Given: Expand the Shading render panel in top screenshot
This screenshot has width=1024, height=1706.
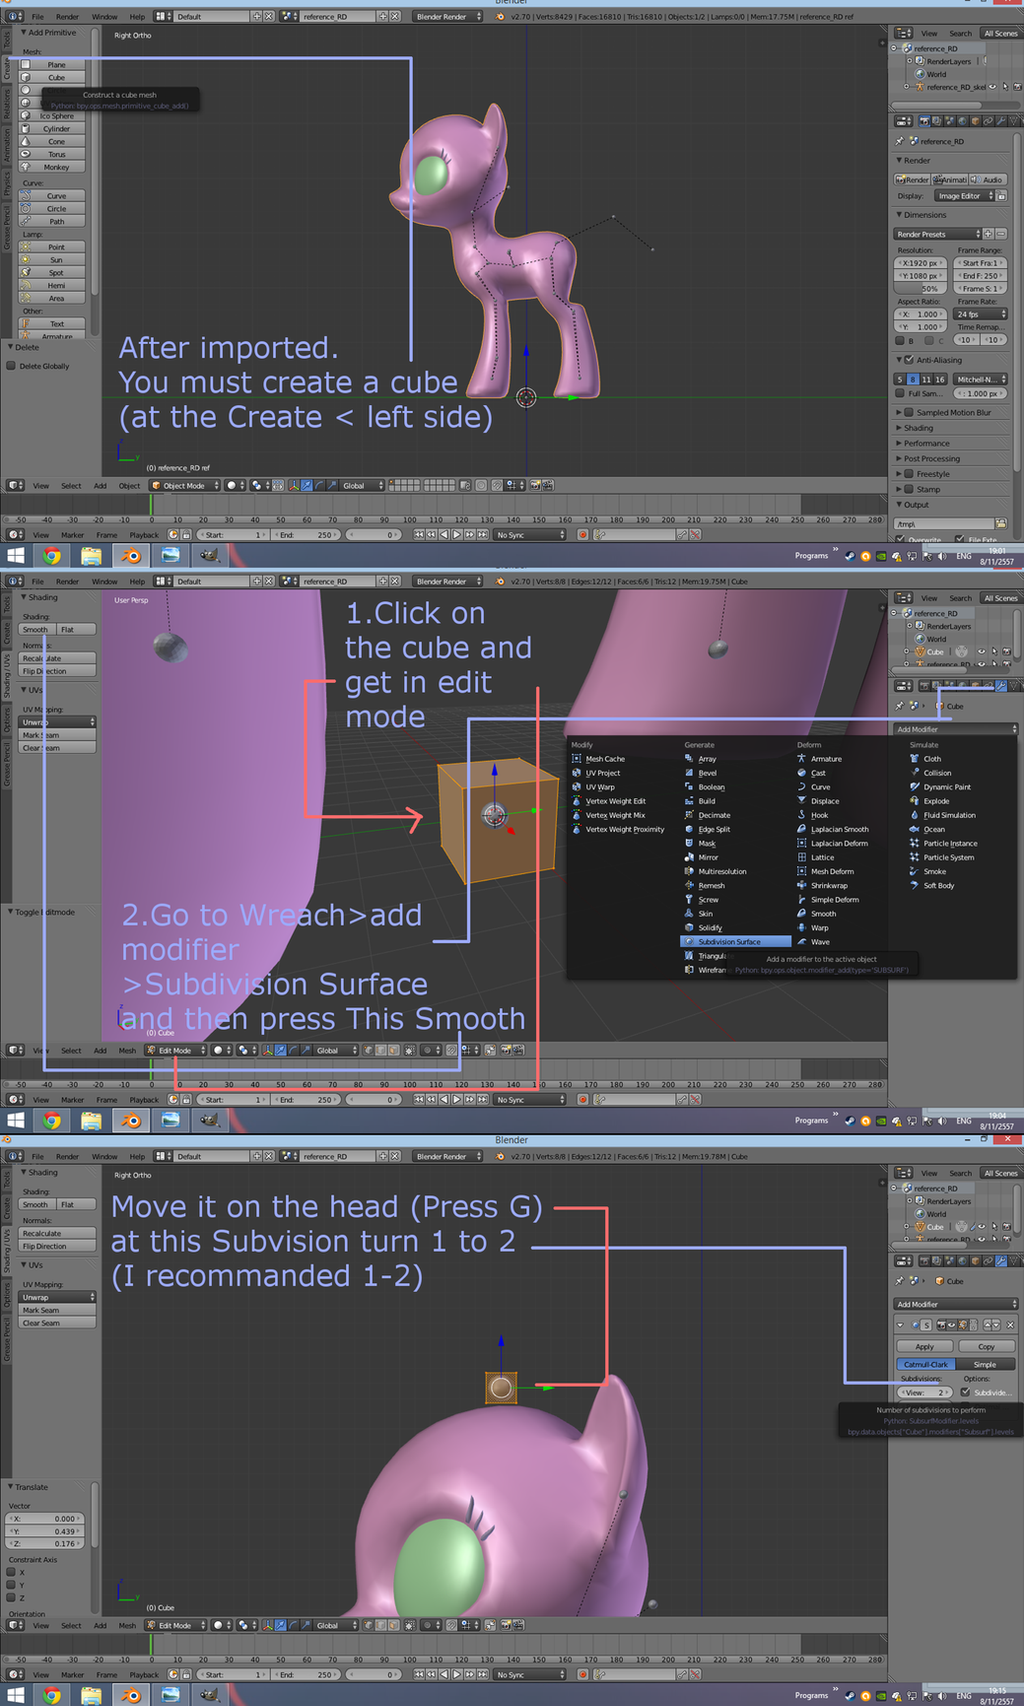Looking at the screenshot, I should point(918,428).
